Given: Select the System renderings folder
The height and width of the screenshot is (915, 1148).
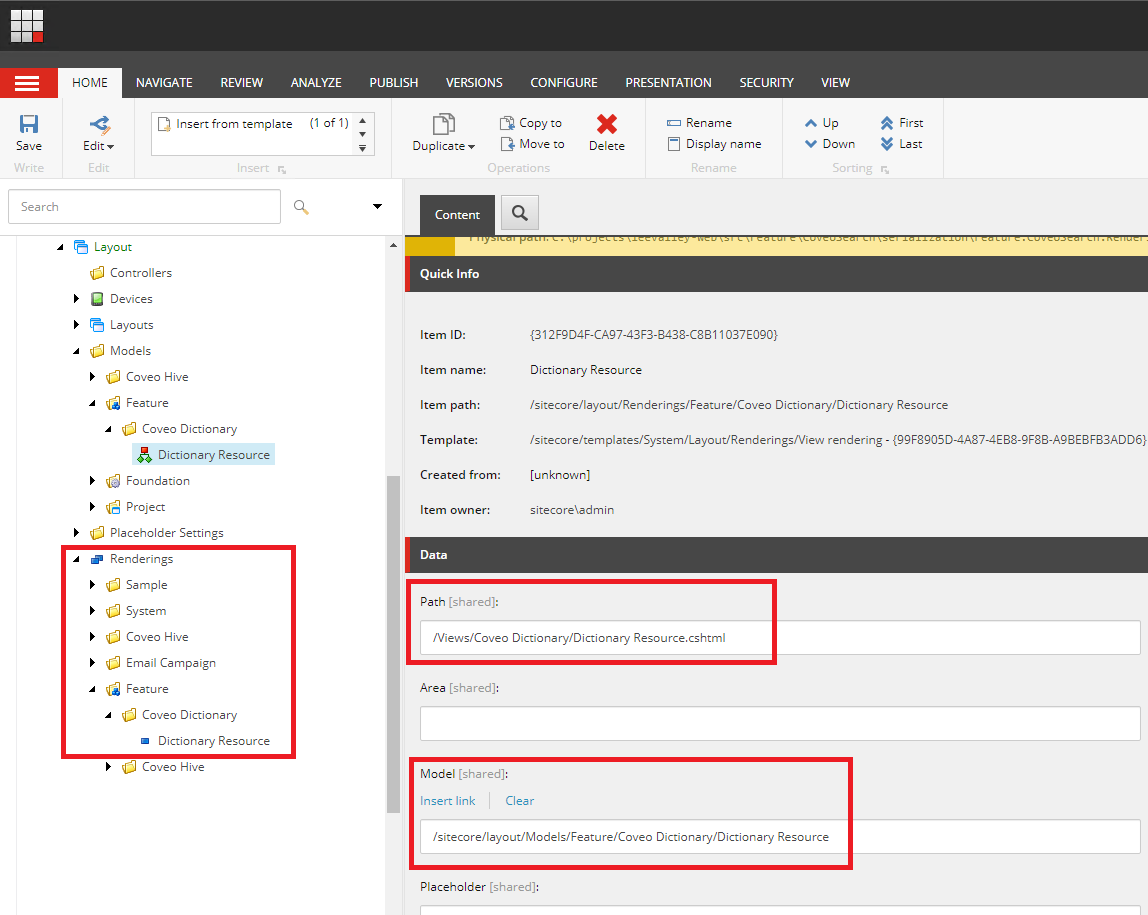Looking at the screenshot, I should click(x=146, y=610).
